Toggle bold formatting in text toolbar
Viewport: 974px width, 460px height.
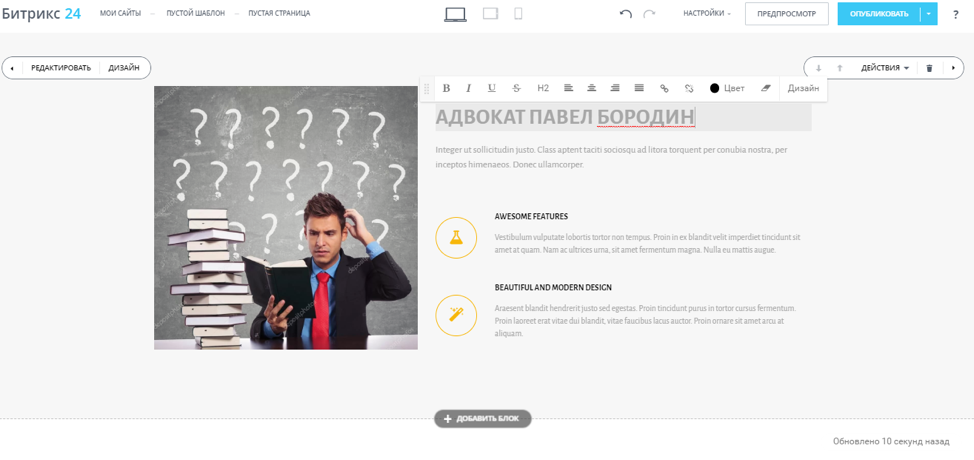(x=447, y=88)
